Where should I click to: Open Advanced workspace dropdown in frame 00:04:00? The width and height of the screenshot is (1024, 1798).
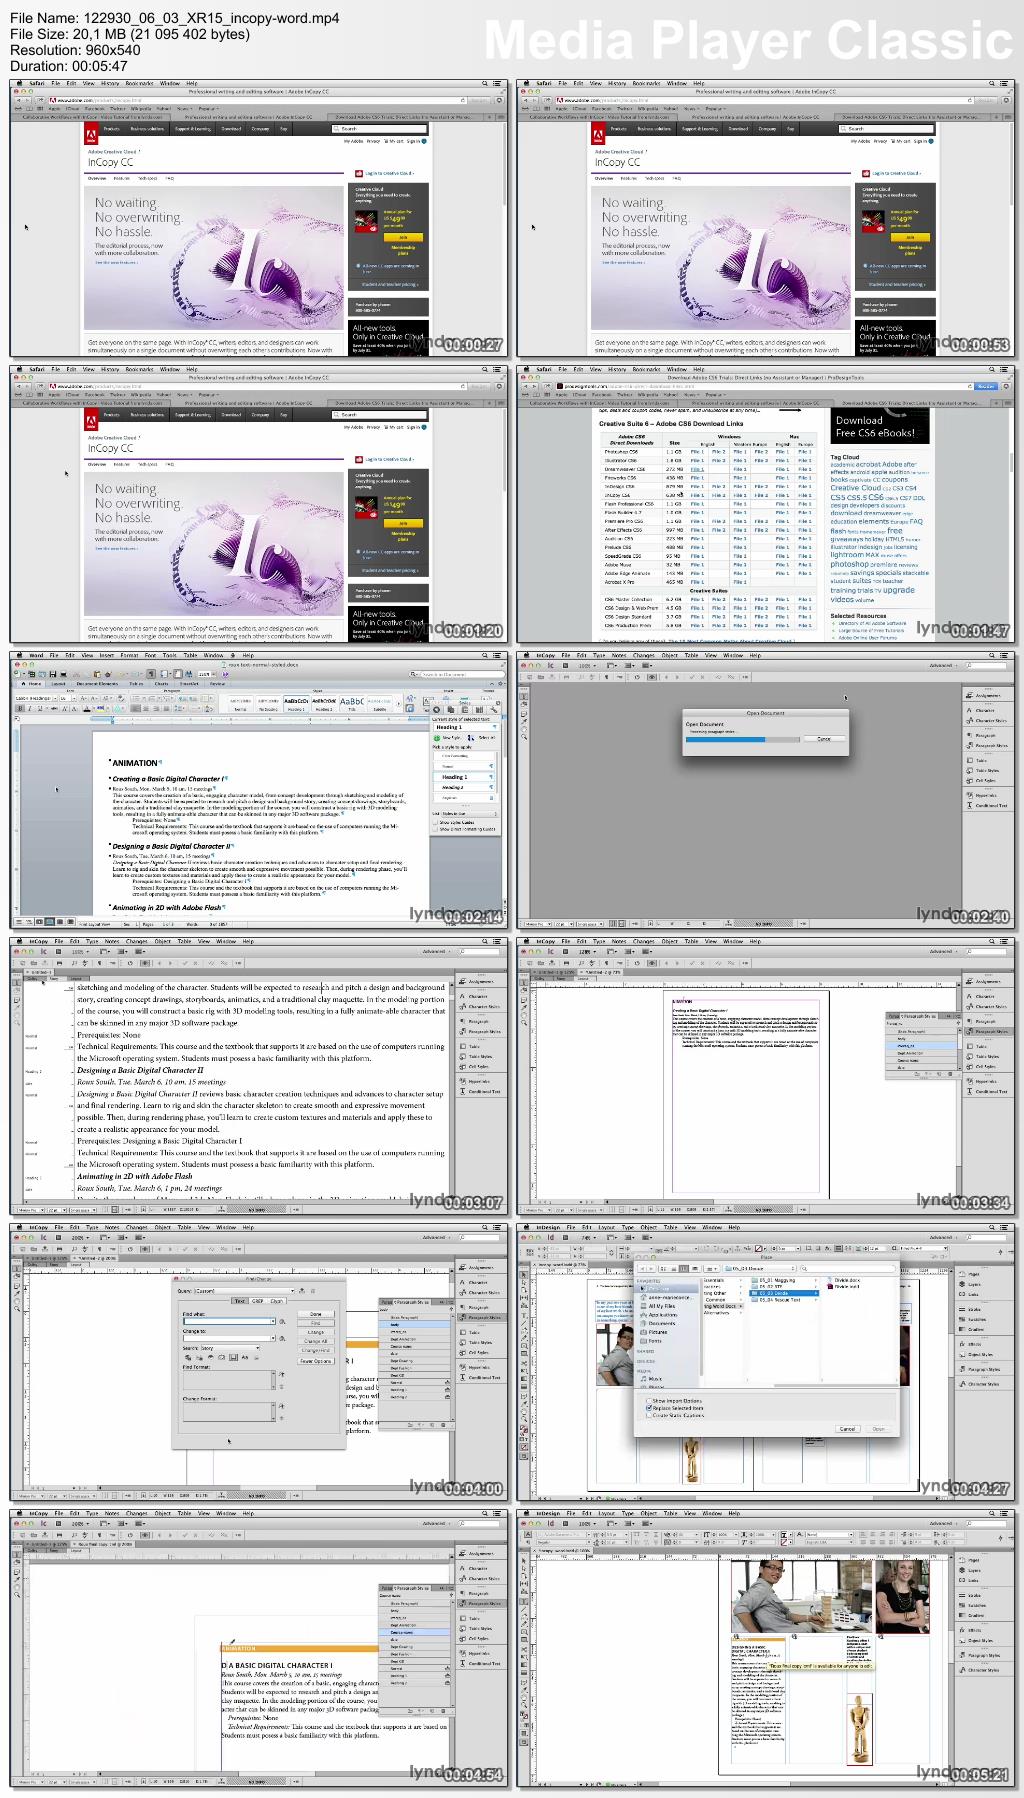(x=435, y=1237)
